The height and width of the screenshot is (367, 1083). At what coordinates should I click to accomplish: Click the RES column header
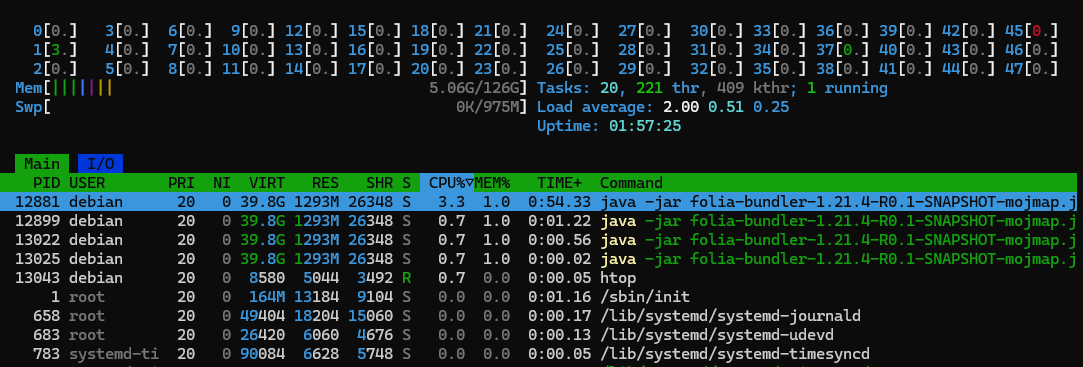(x=325, y=183)
